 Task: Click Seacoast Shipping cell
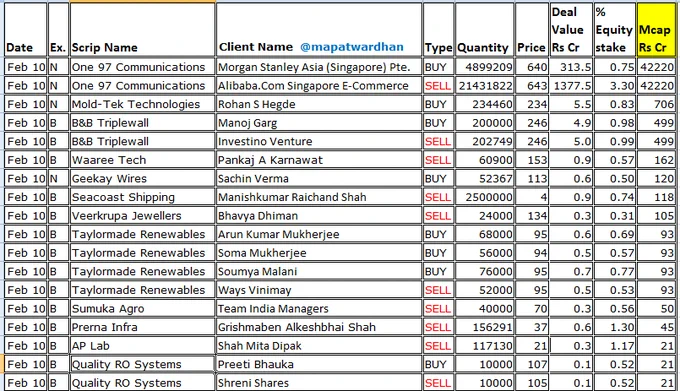[x=142, y=198]
